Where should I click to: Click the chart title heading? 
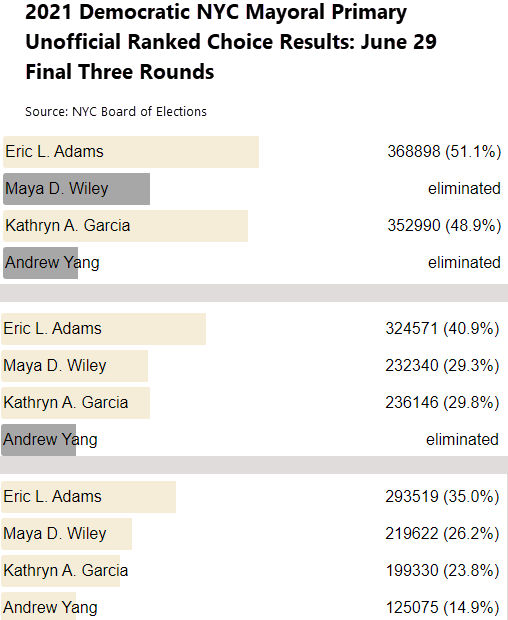pyautogui.click(x=231, y=42)
